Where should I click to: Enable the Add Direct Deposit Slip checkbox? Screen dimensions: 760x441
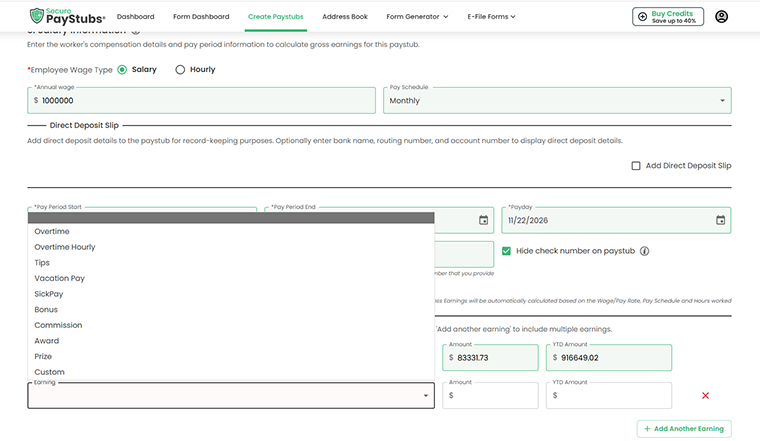[x=635, y=166]
